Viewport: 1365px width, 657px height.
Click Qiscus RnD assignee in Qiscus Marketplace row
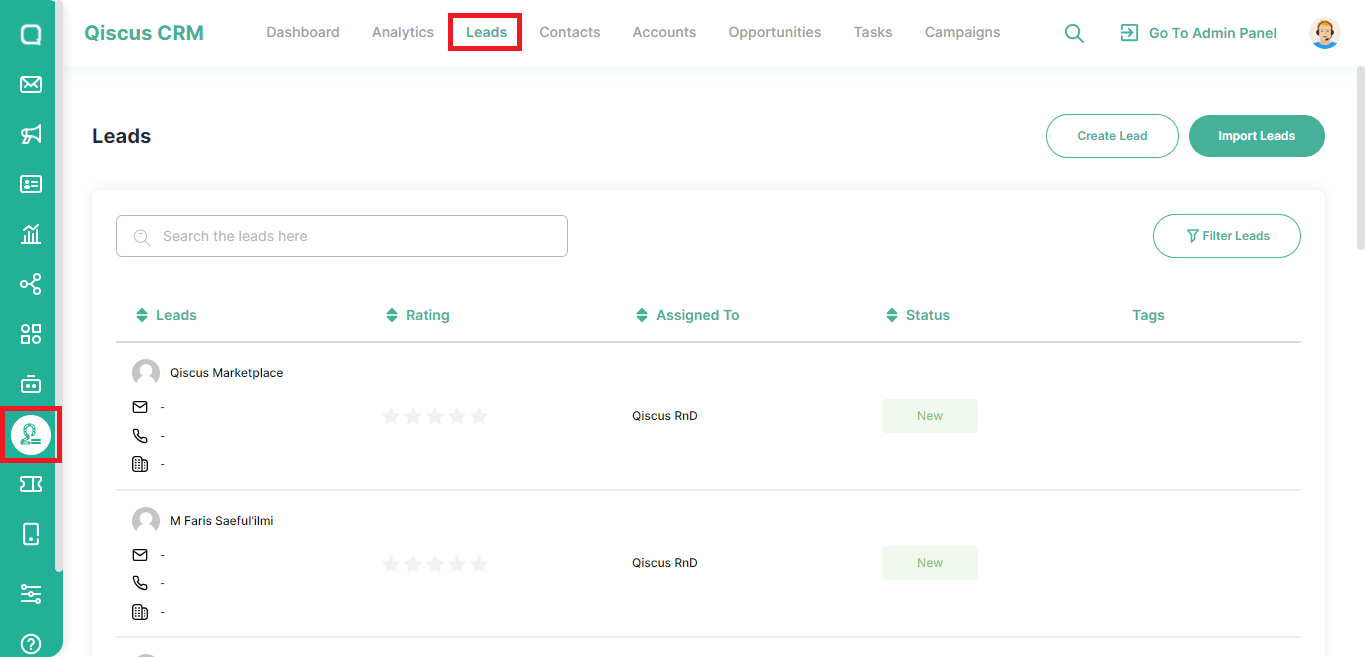[x=665, y=416]
